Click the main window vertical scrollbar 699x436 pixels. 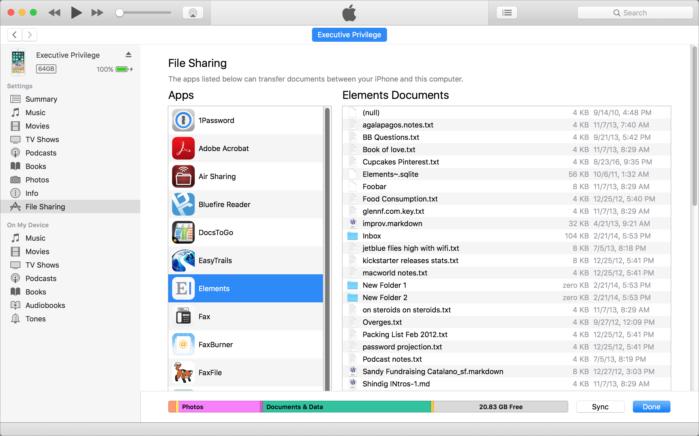pos(694,125)
